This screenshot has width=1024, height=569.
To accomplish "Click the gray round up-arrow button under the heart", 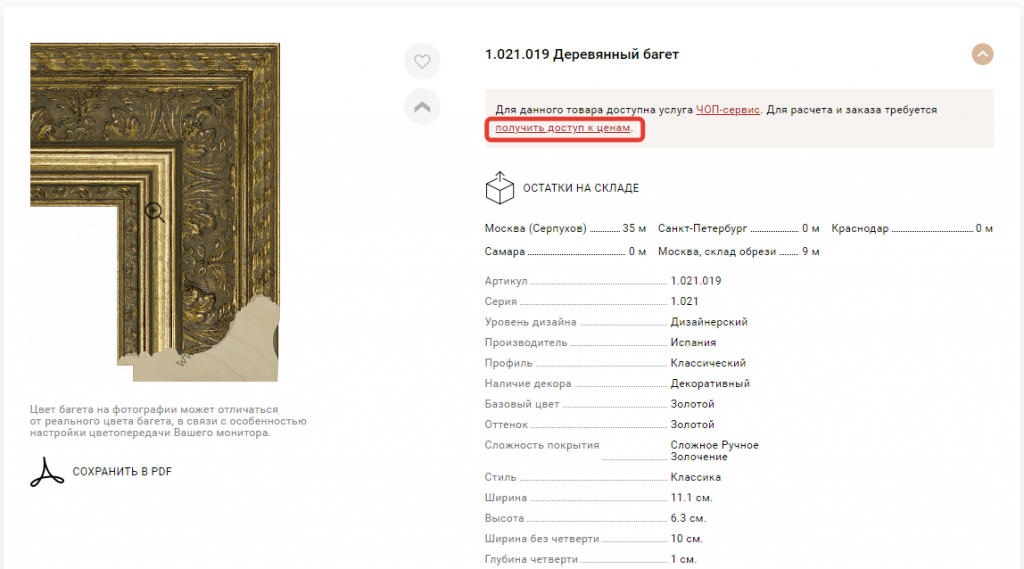I will point(422,106).
